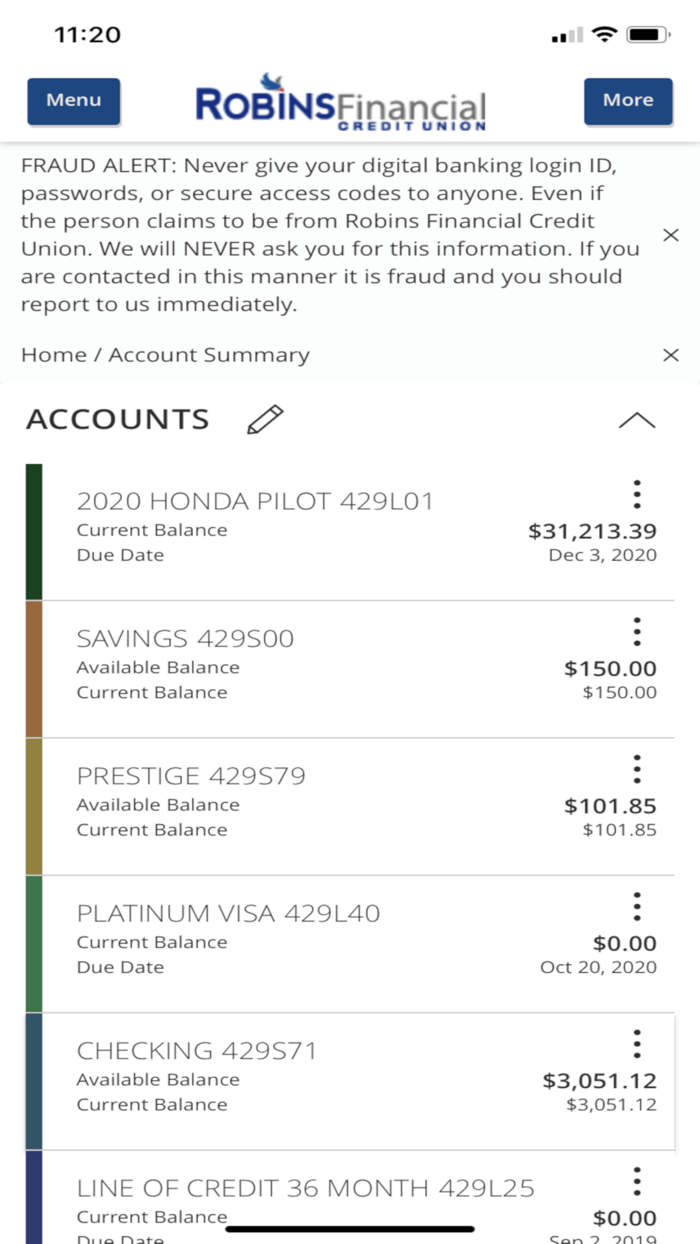Collapse the Accounts section chevron
This screenshot has width=700, height=1244.
(637, 420)
